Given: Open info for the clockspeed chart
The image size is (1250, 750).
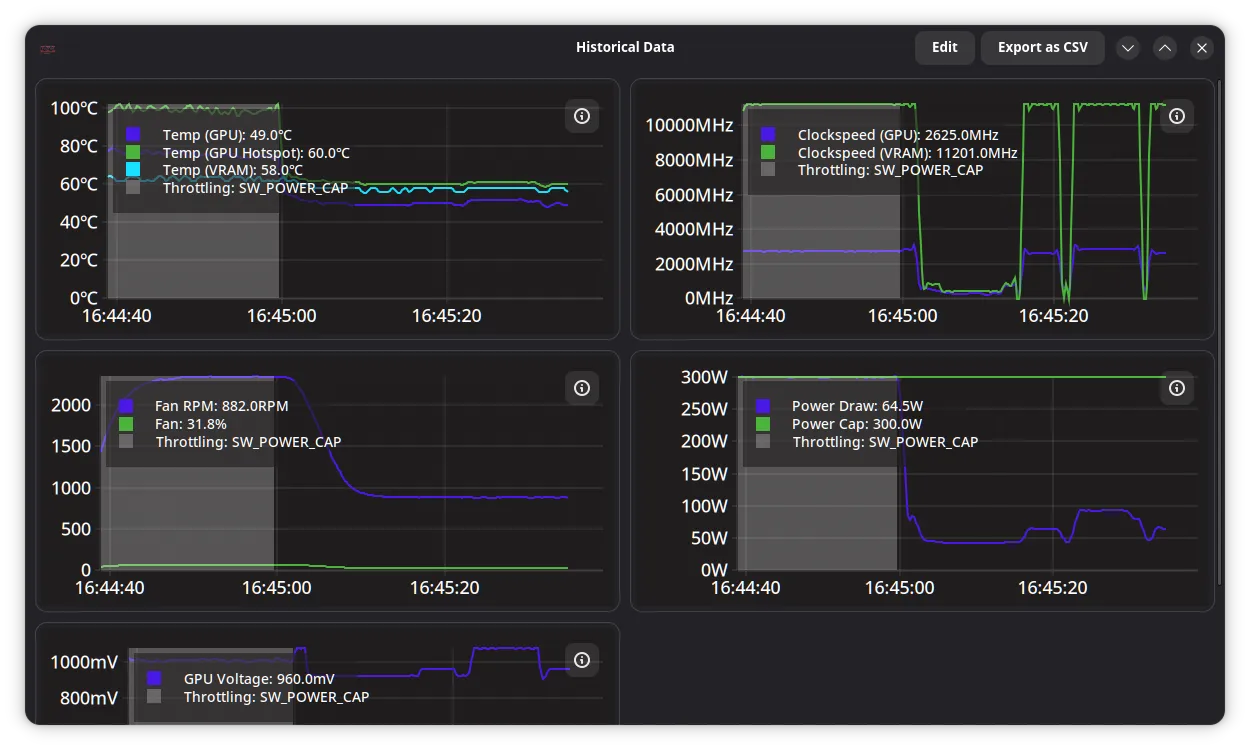Looking at the screenshot, I should (1177, 116).
